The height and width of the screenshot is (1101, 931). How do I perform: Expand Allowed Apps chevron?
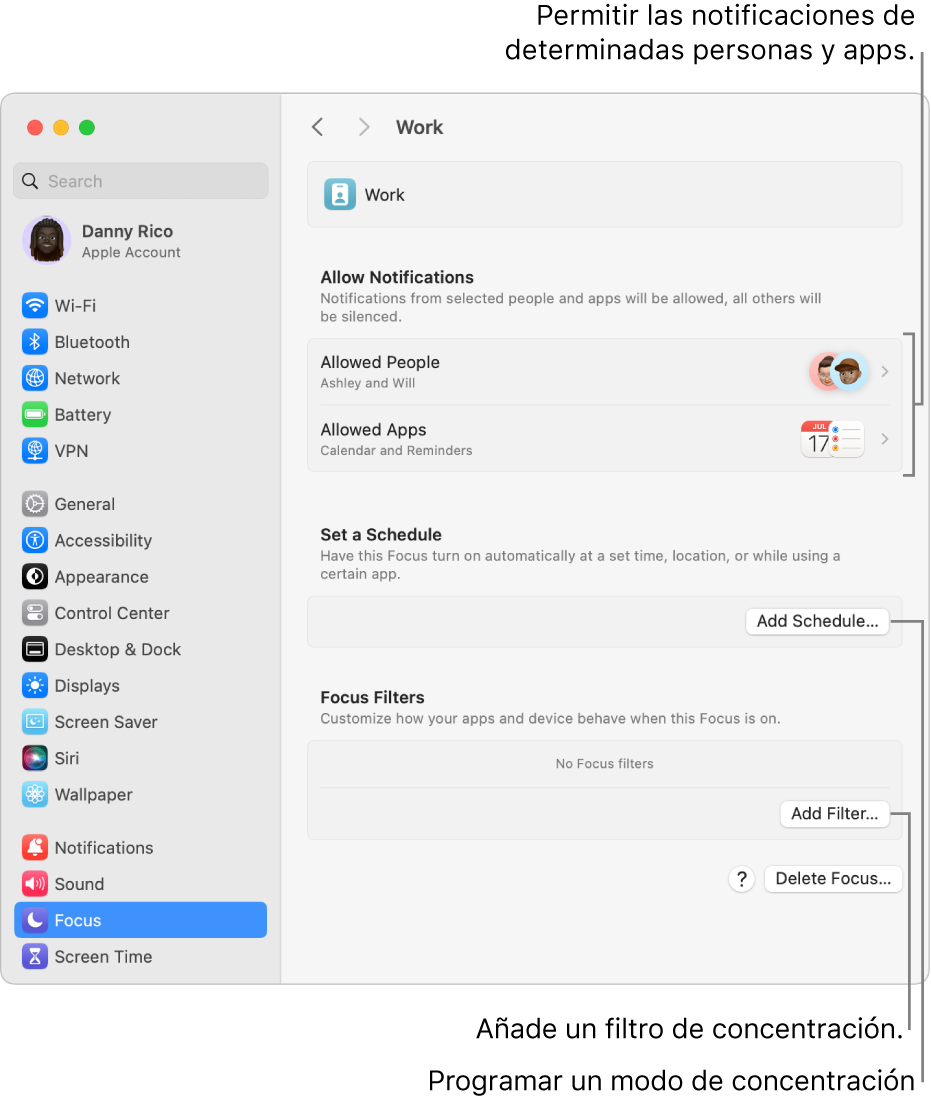(x=885, y=439)
